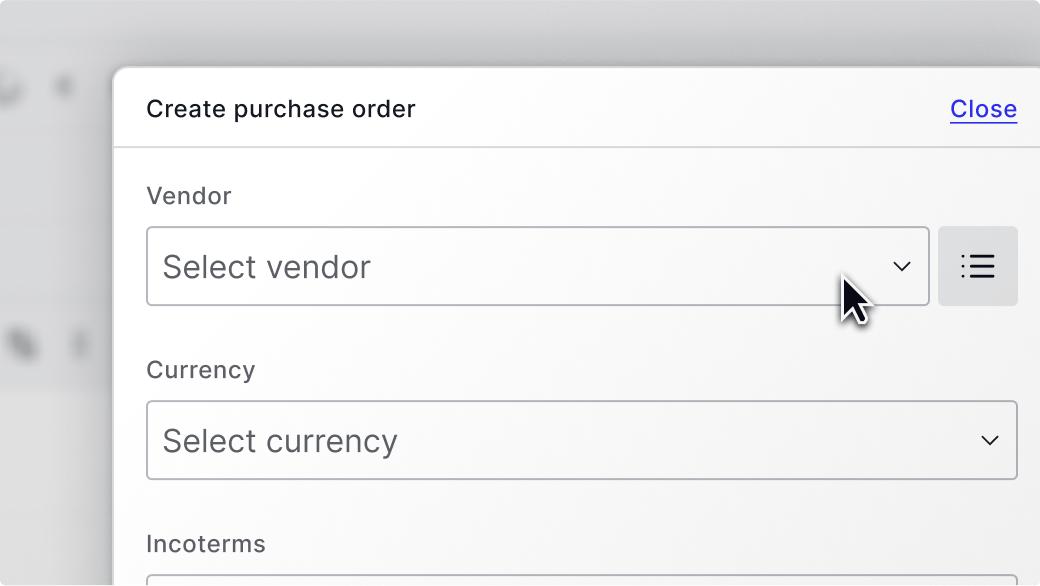This screenshot has height=586, width=1040.
Task: Click the Currency field label
Action: [201, 370]
